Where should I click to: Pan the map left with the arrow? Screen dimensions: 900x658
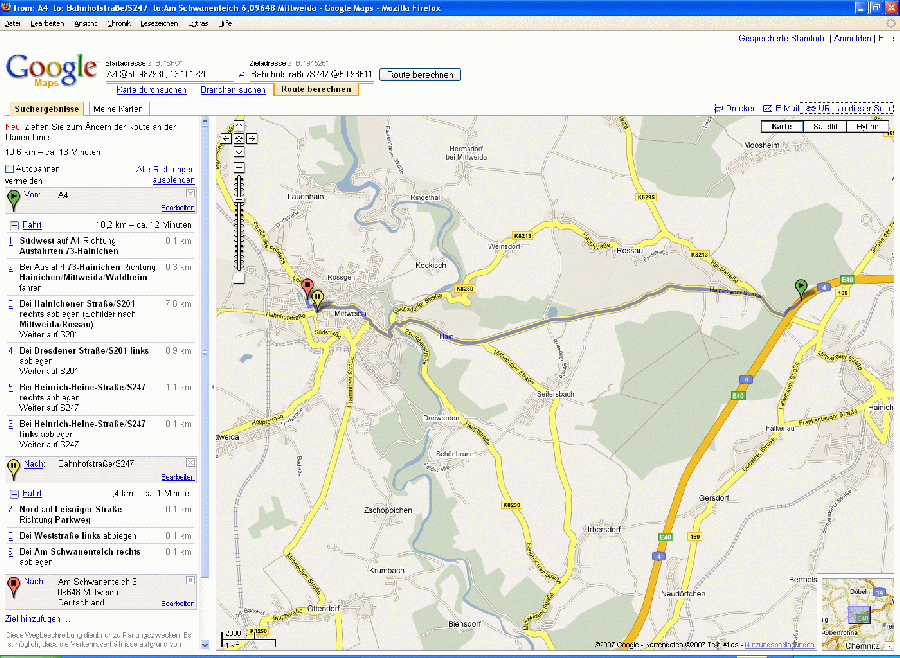226,138
